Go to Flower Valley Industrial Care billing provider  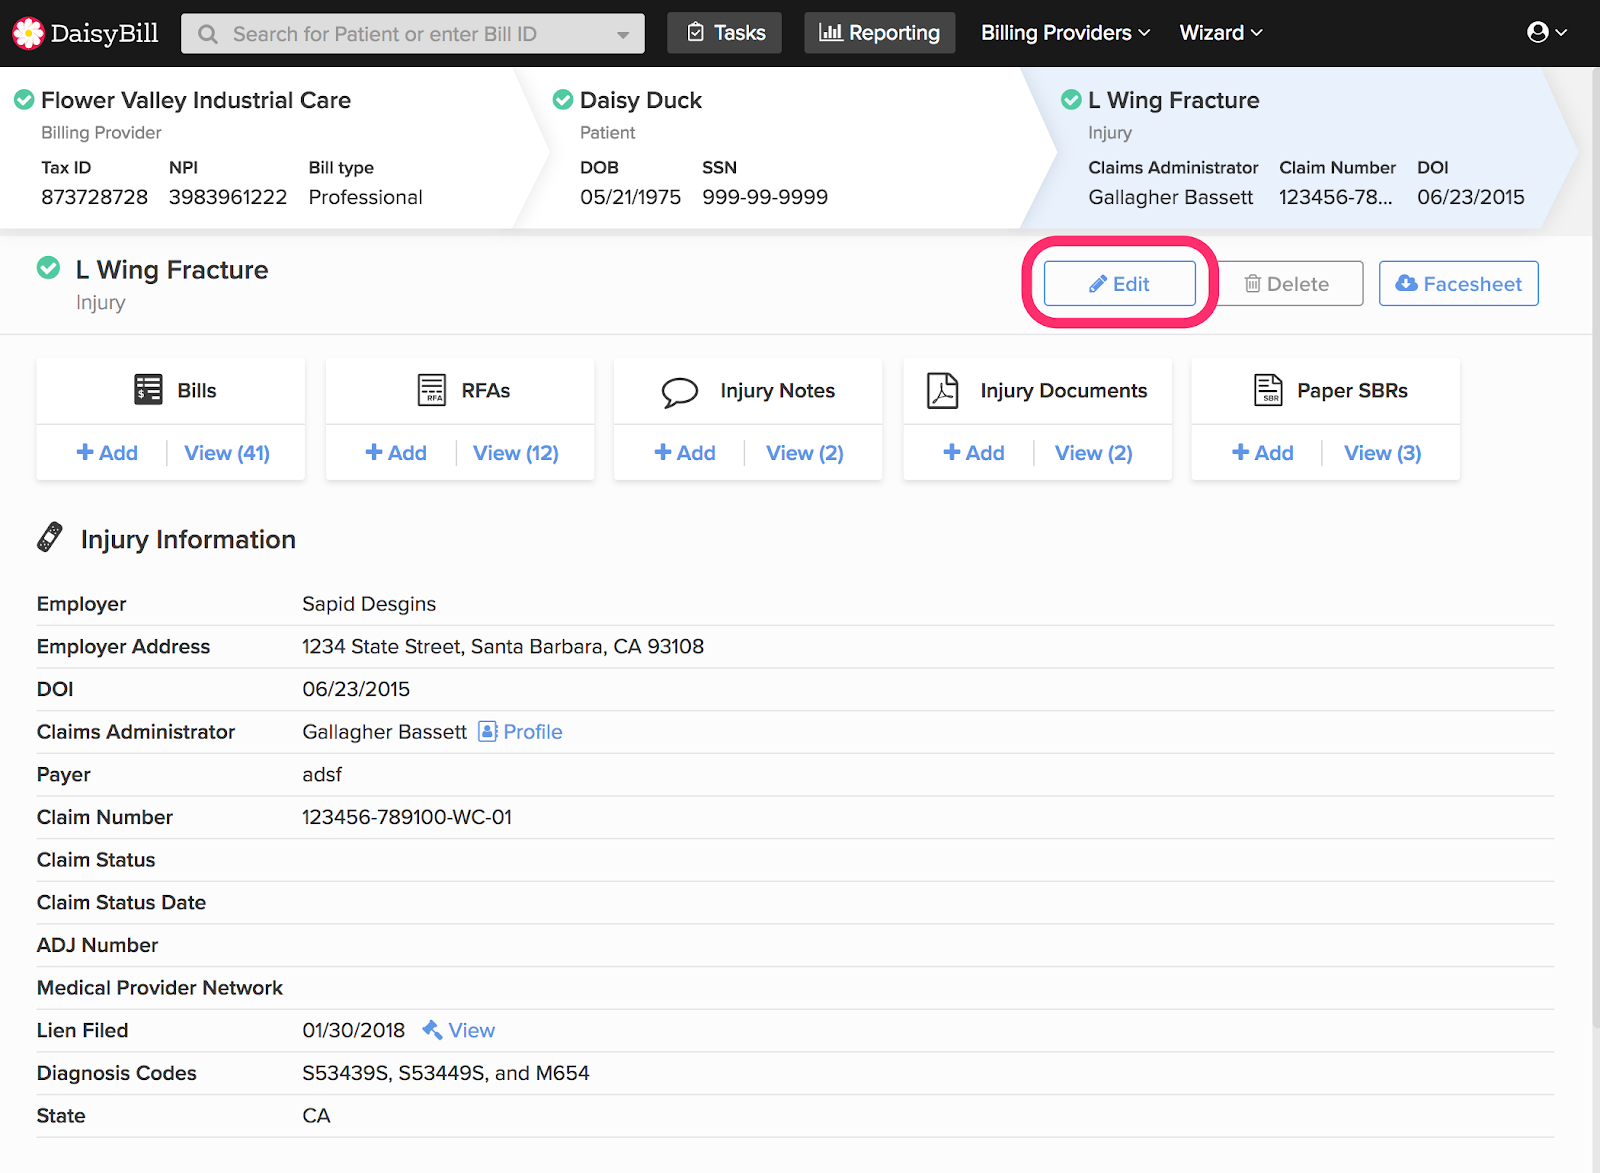[x=196, y=100]
